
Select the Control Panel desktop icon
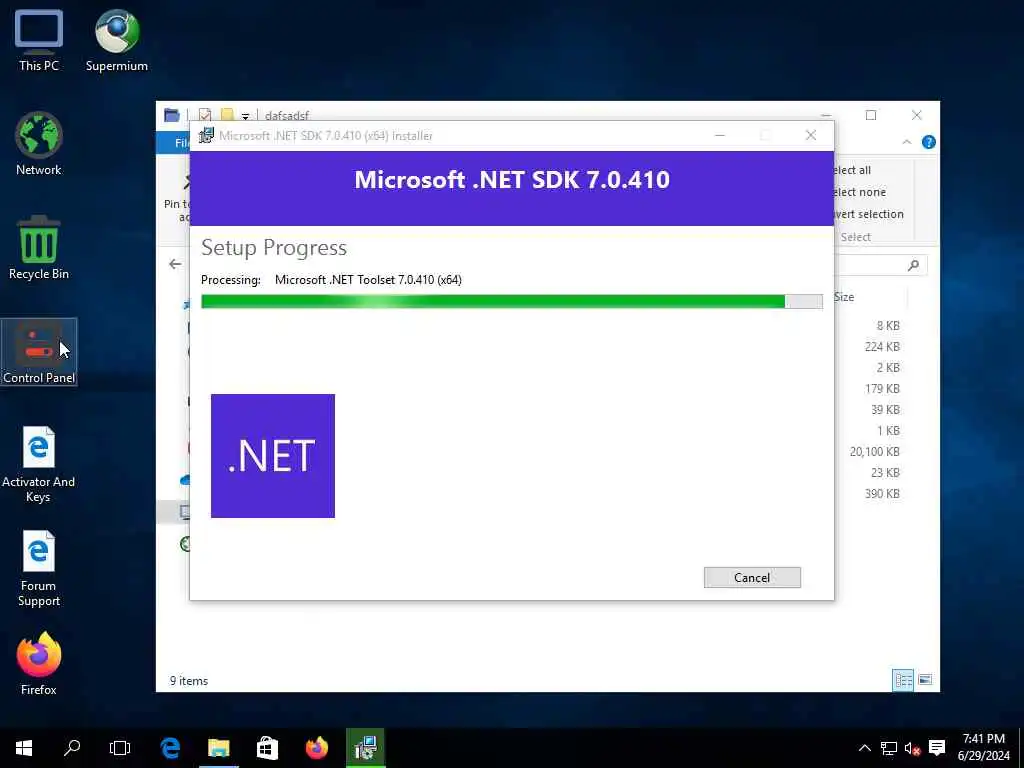click(39, 352)
